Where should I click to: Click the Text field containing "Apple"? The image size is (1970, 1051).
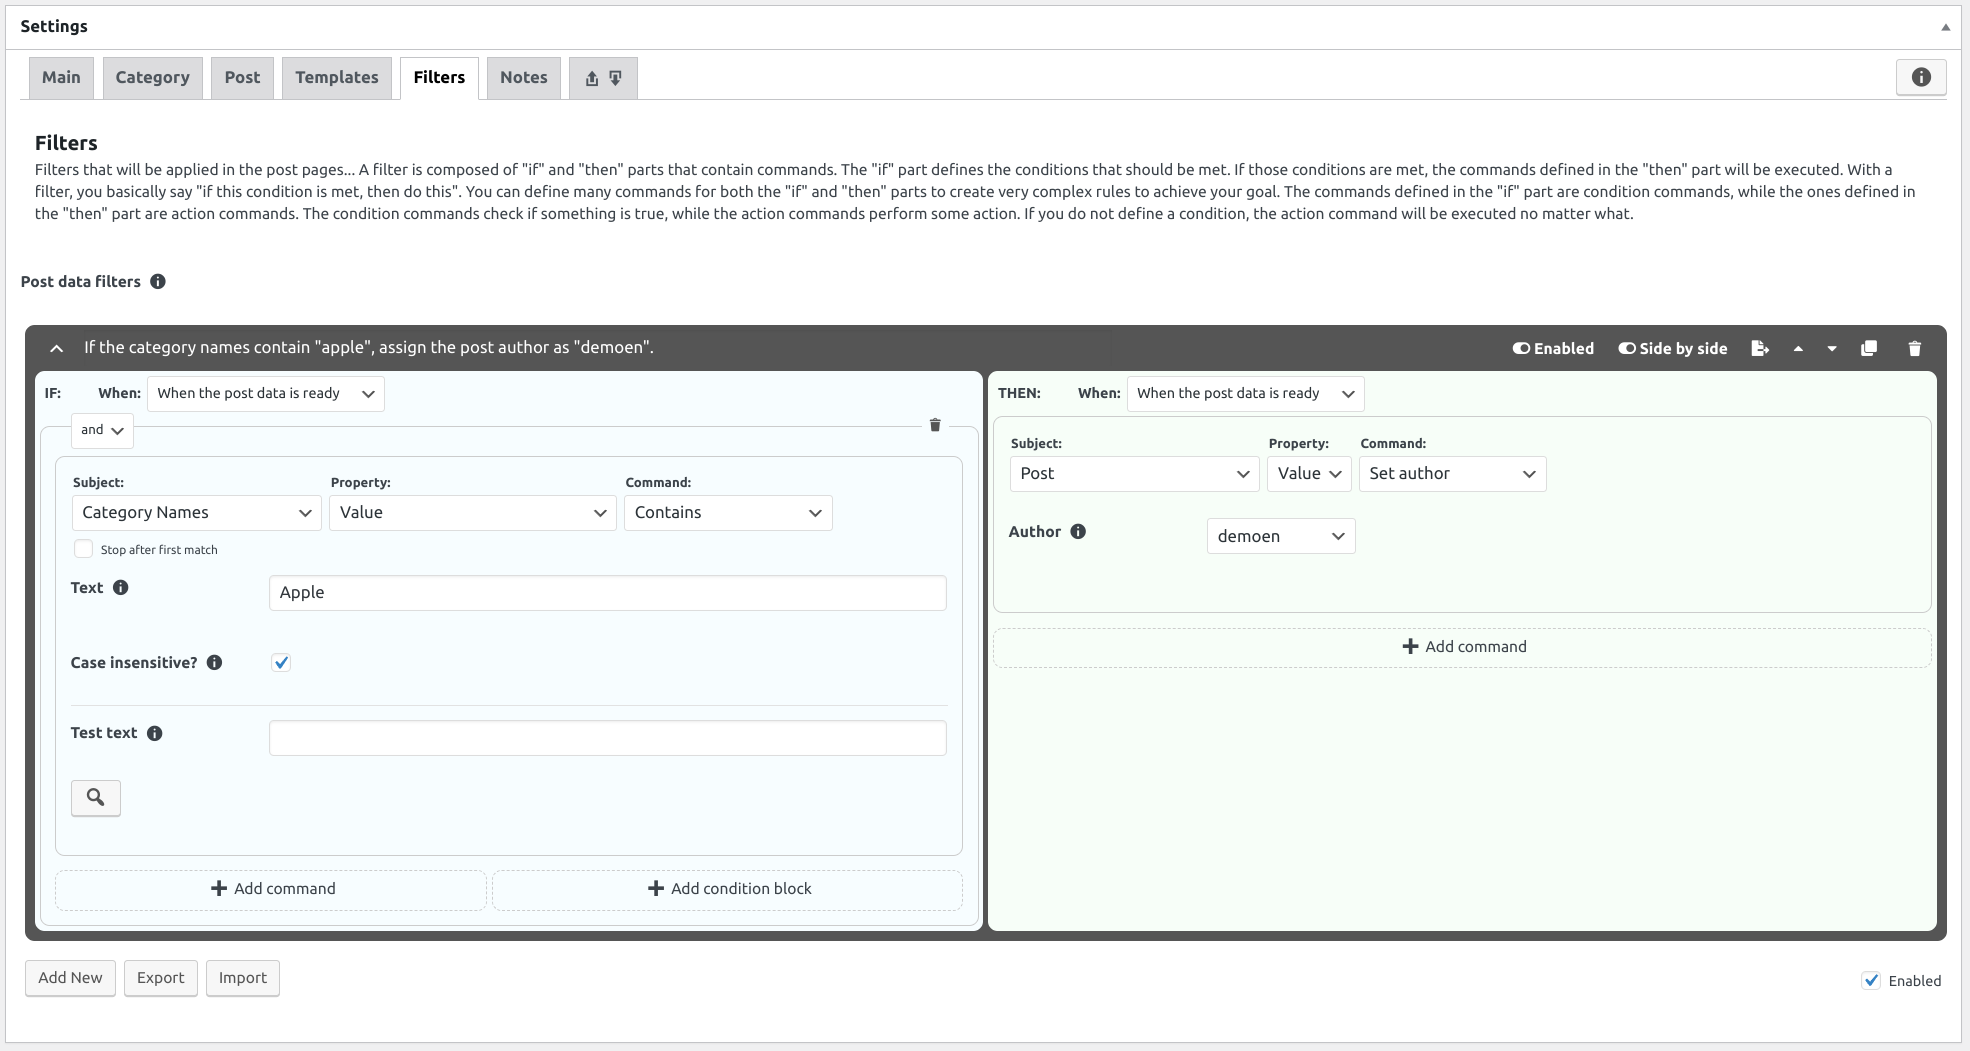pyautogui.click(x=608, y=593)
